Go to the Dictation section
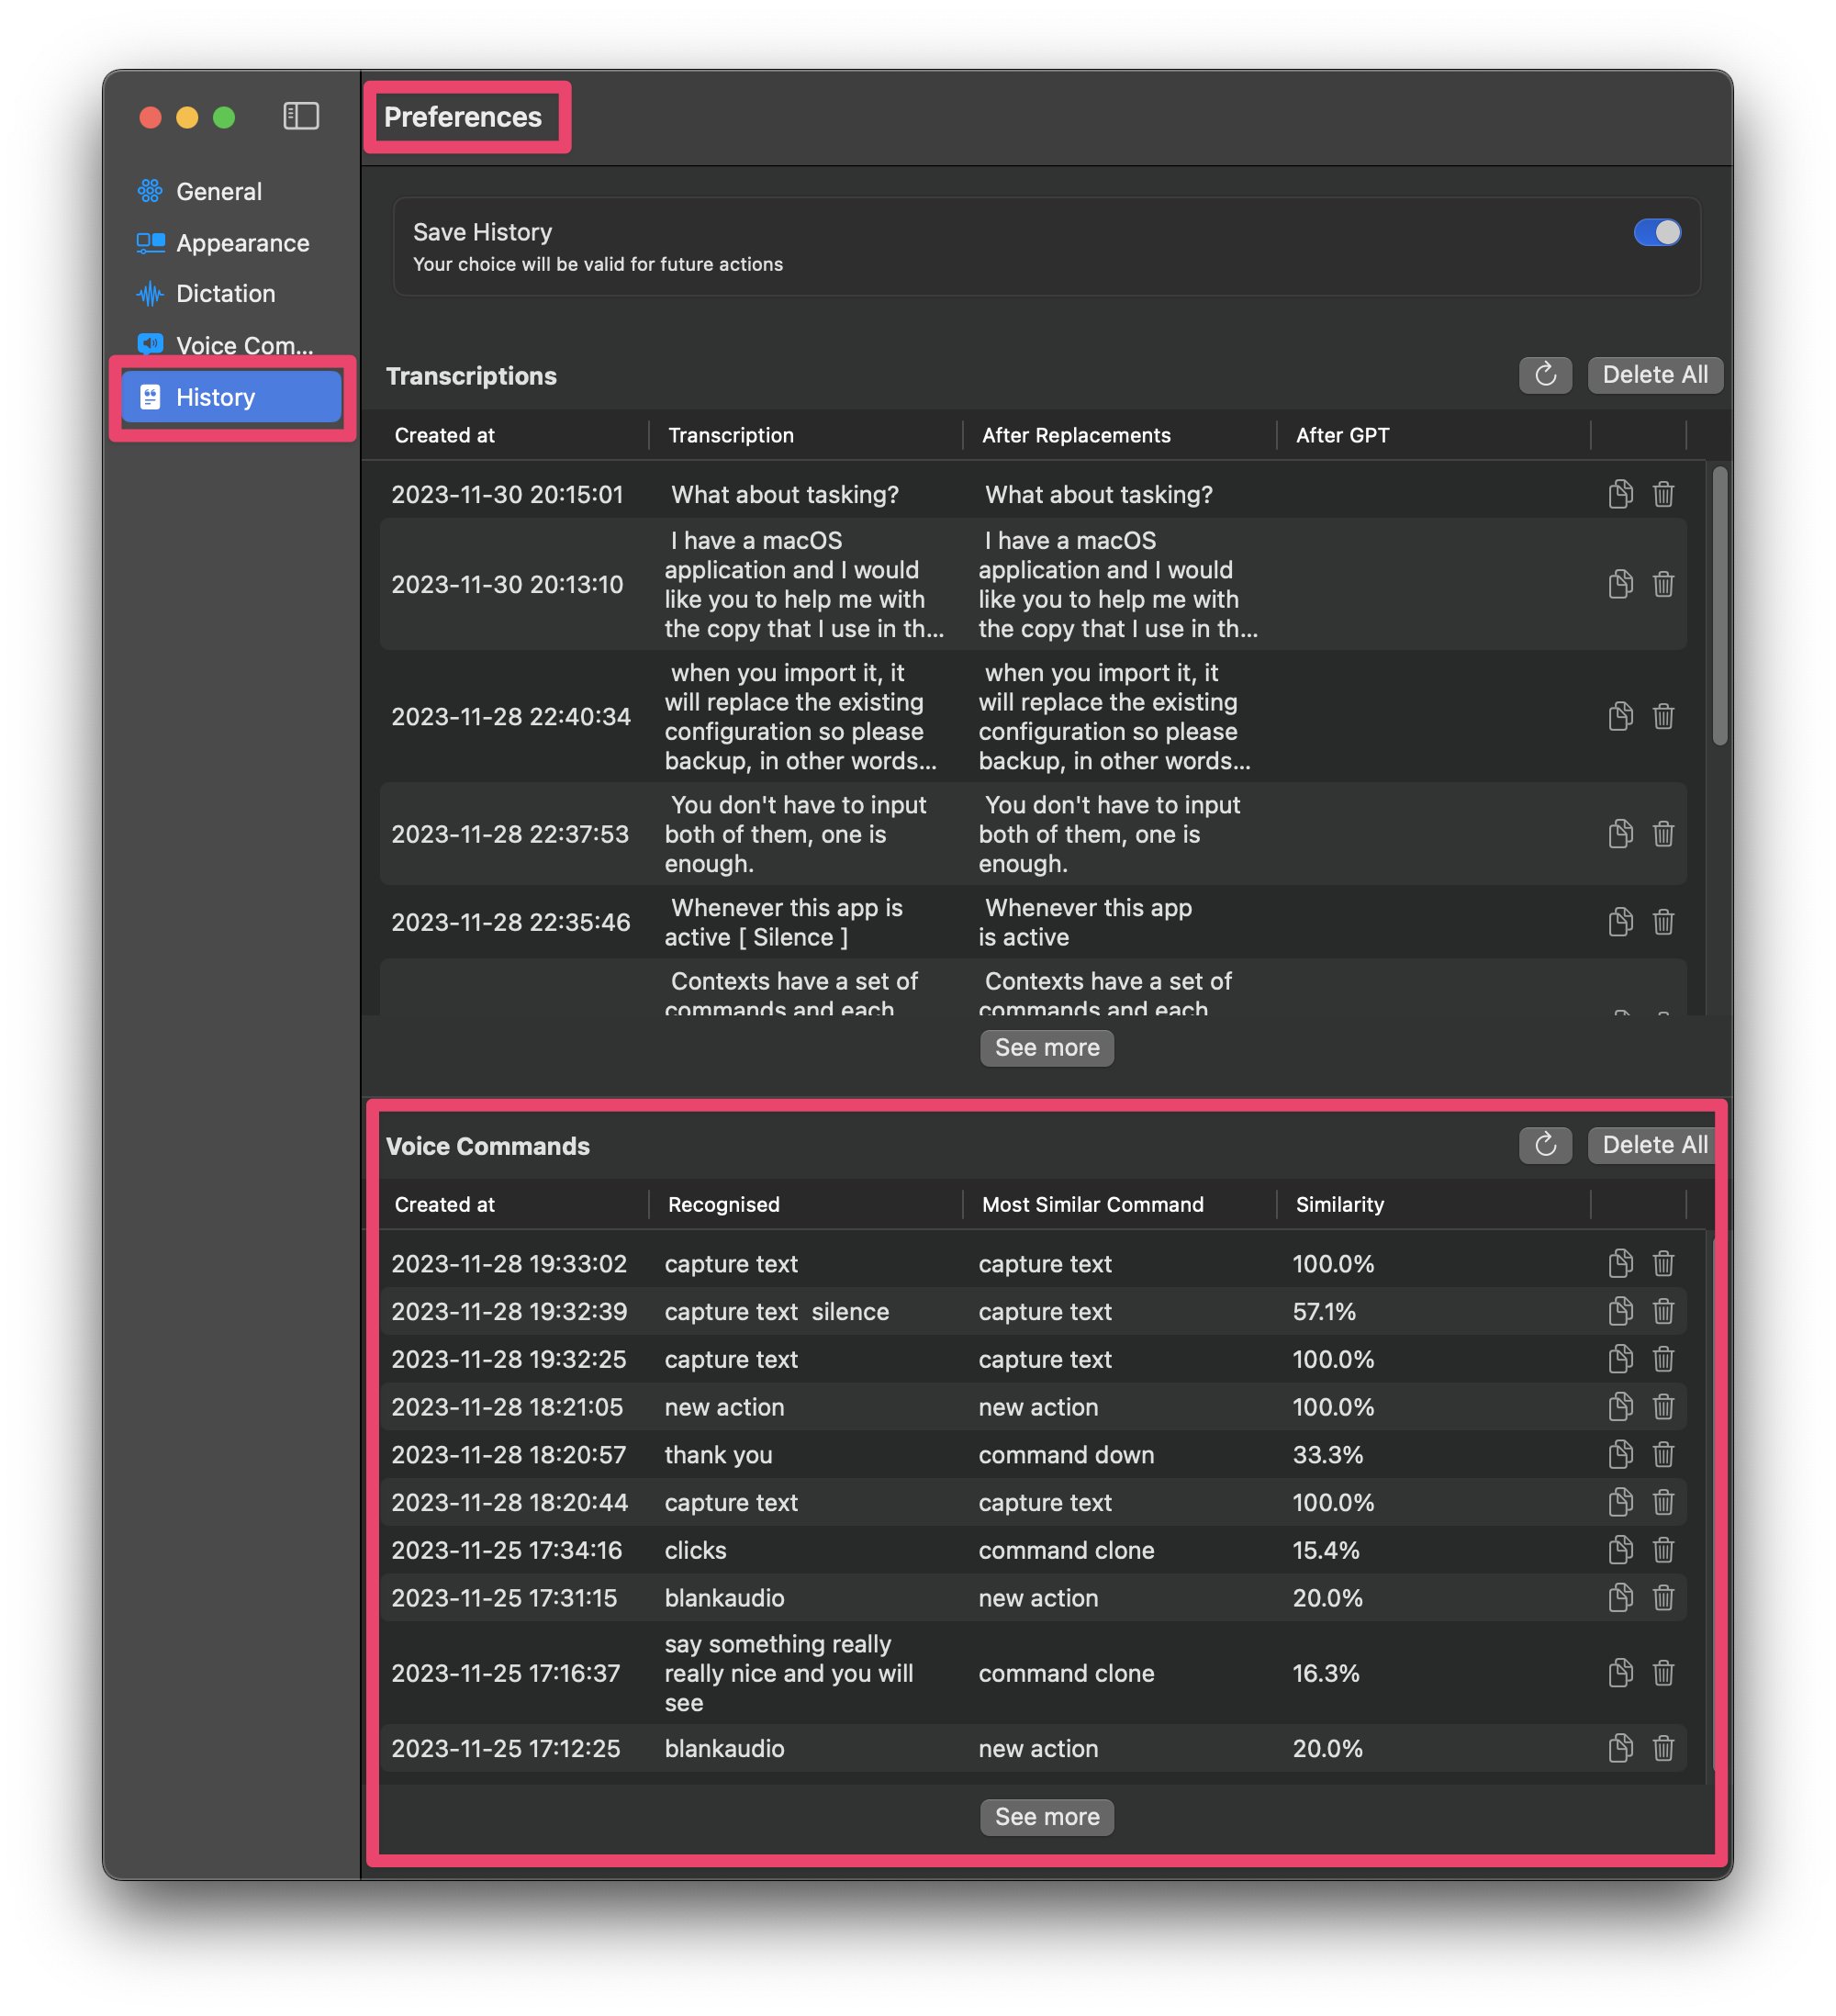1836x2016 pixels. click(225, 294)
